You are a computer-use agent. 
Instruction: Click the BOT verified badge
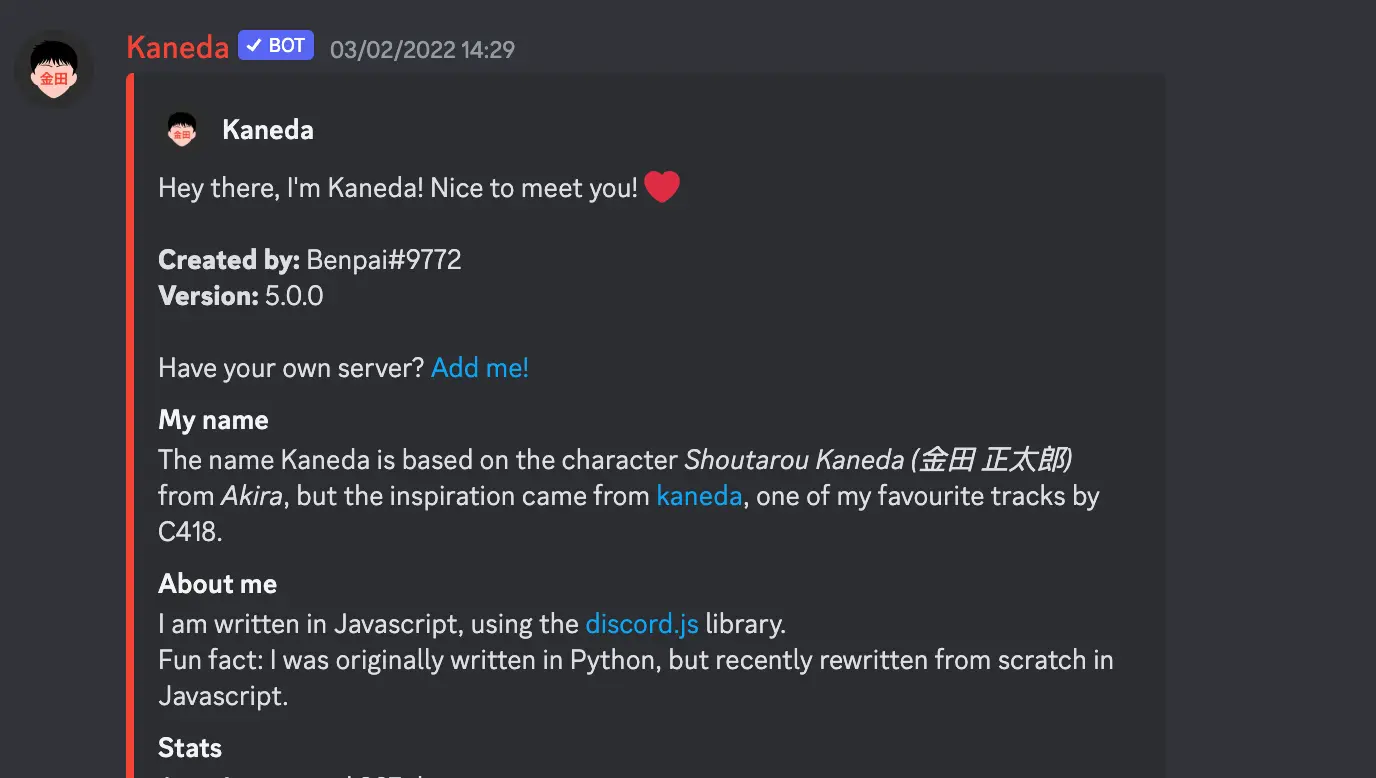click(x=276, y=46)
